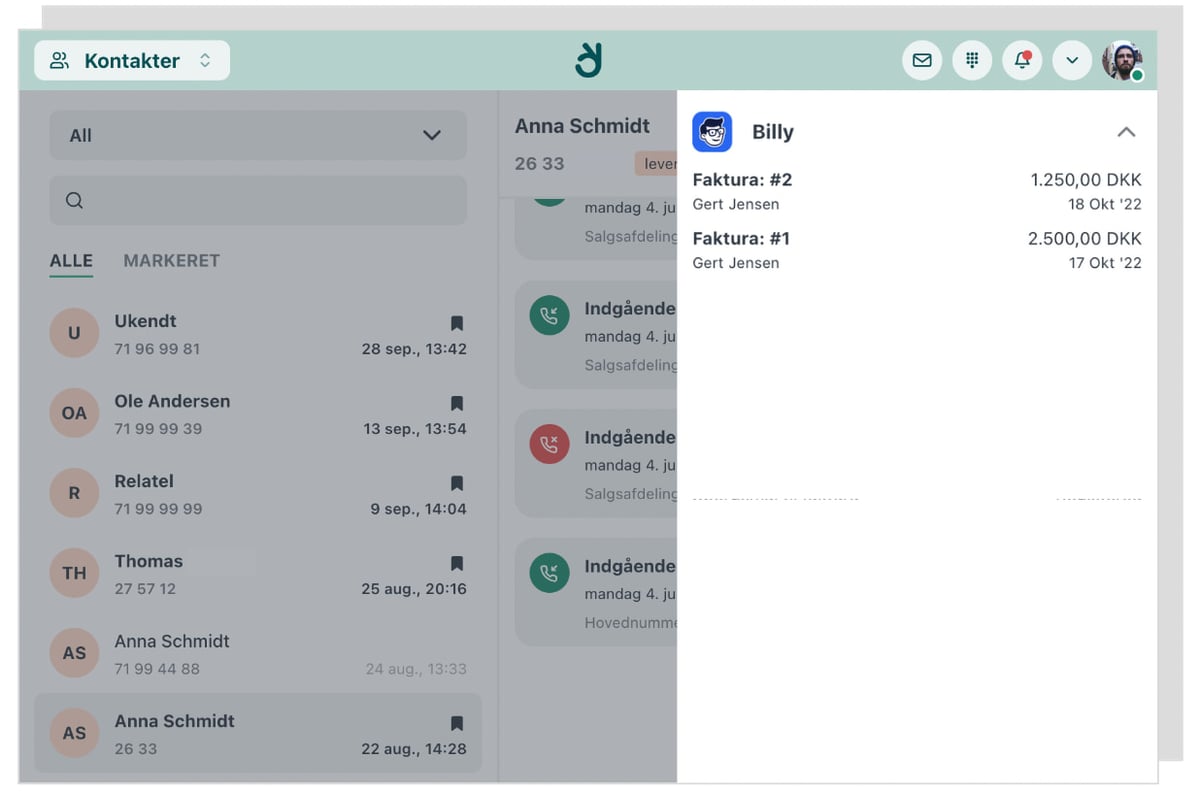
Task: Open the Kontakter section switcher dropdown
Action: click(132, 61)
